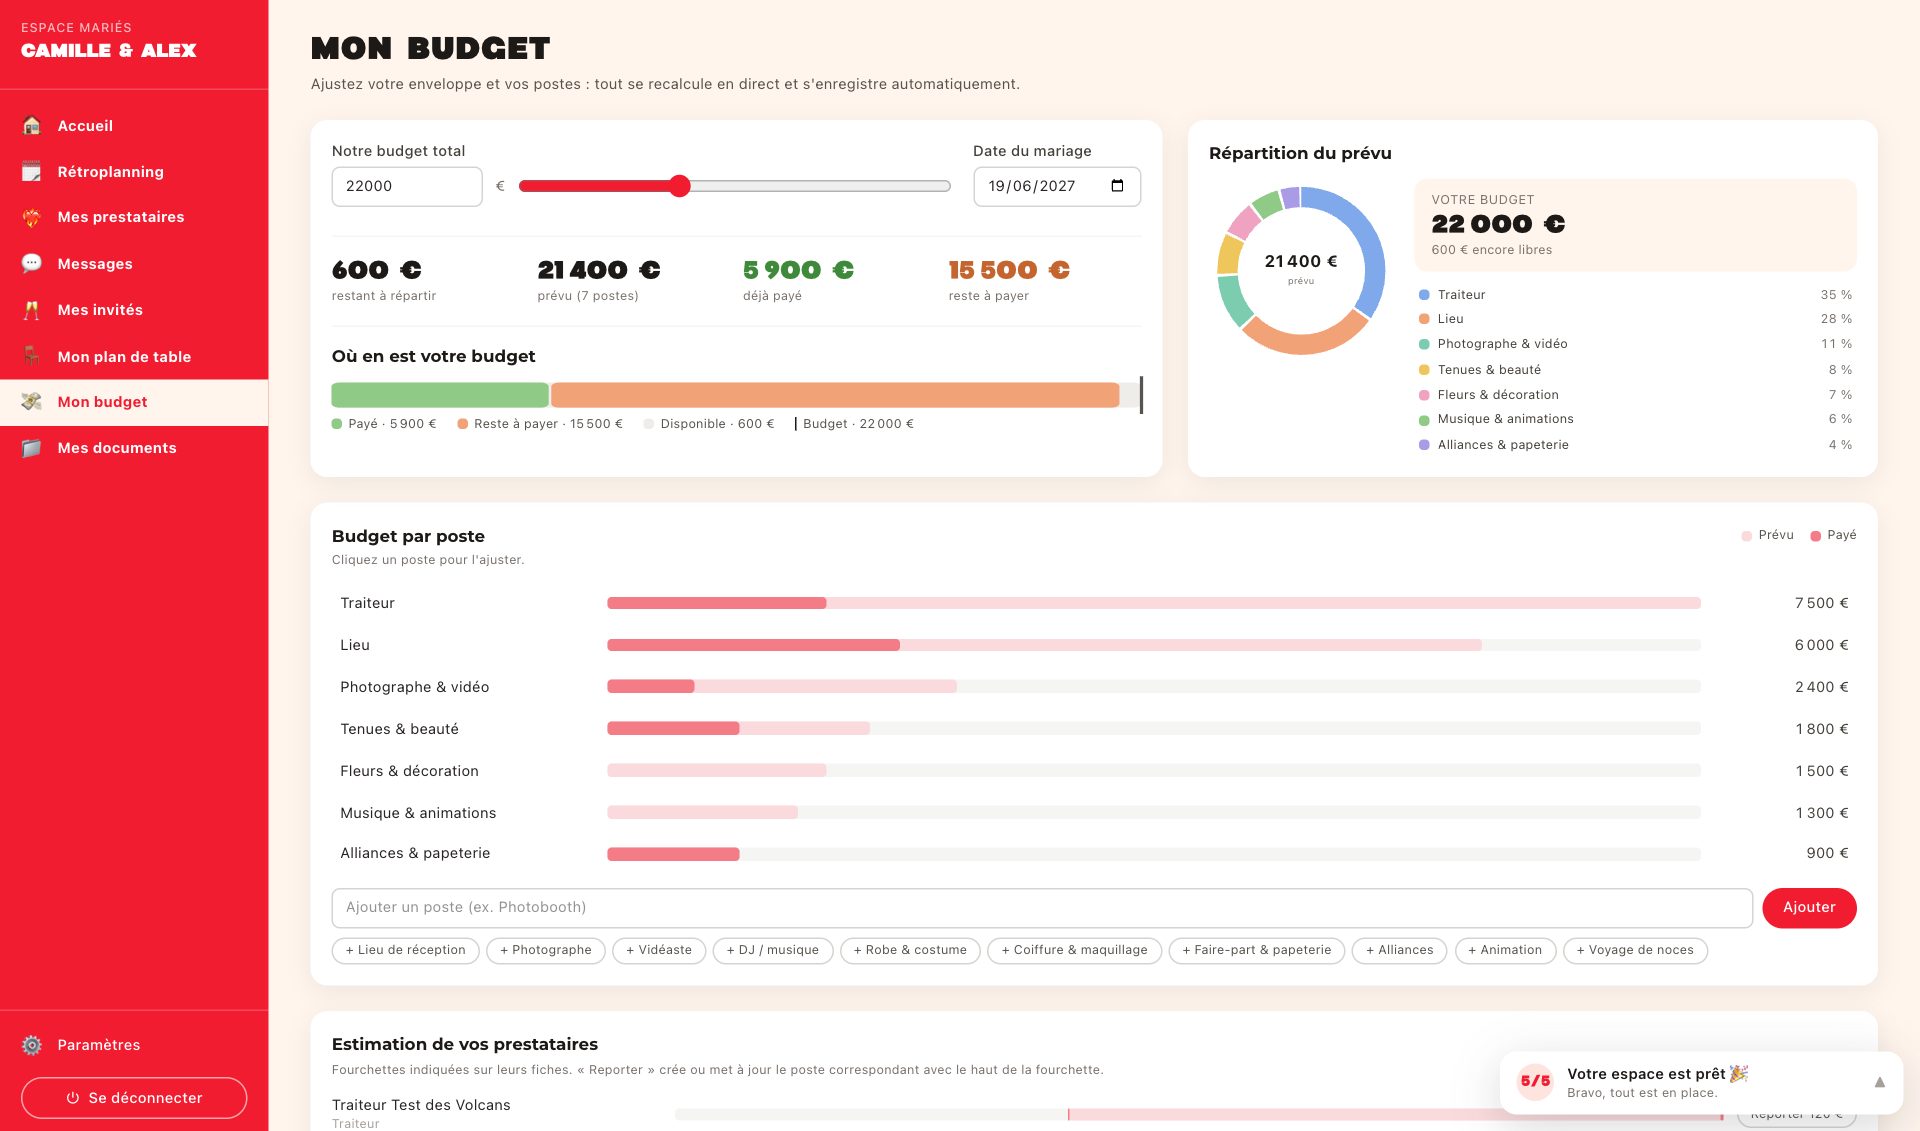The height and width of the screenshot is (1131, 1920).
Task: Click the 5/5 progress badge
Action: (x=1535, y=1081)
